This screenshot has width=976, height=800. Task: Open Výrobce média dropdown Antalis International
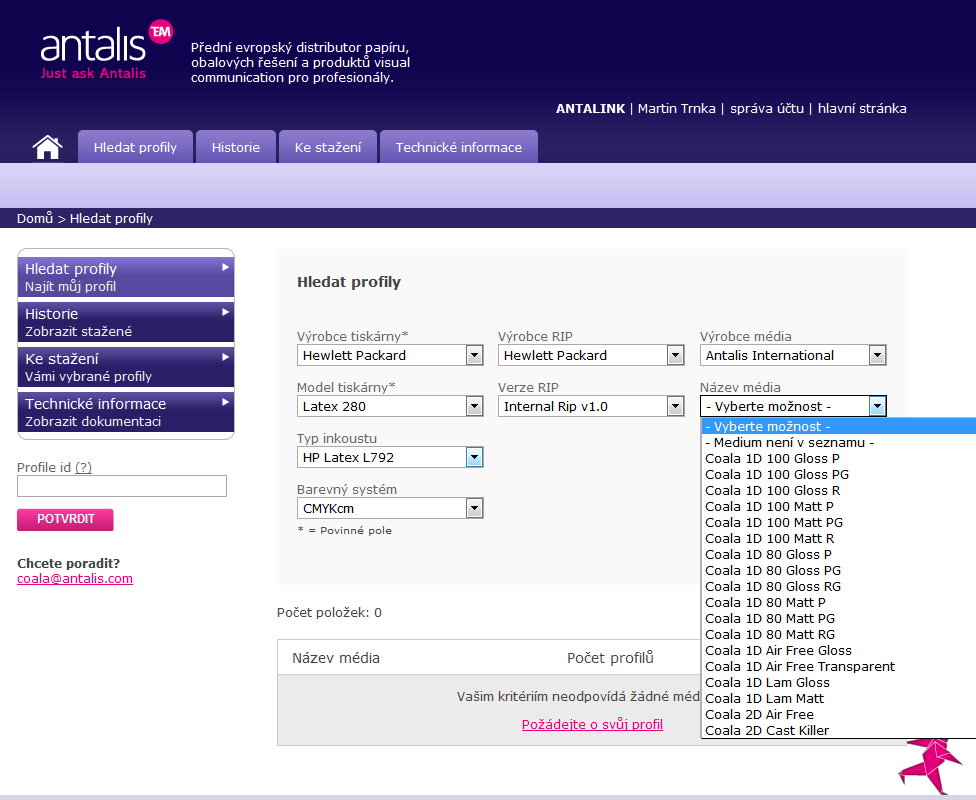pos(792,355)
